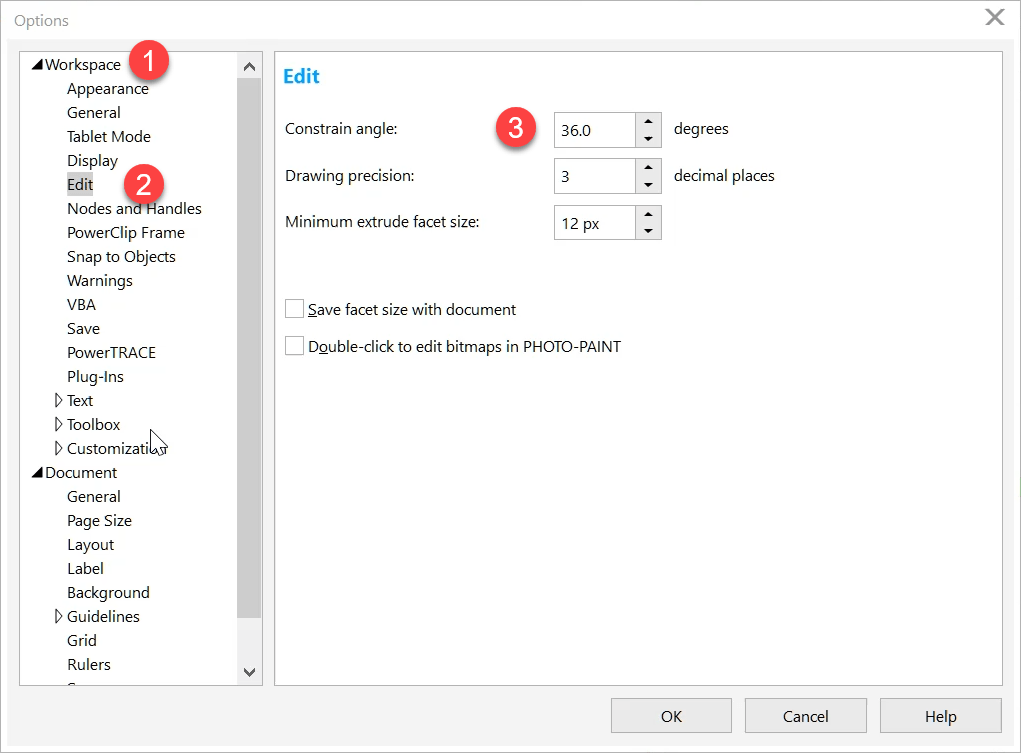Decrease Constrain angle with down arrow
1021x753 pixels.
tap(648, 139)
